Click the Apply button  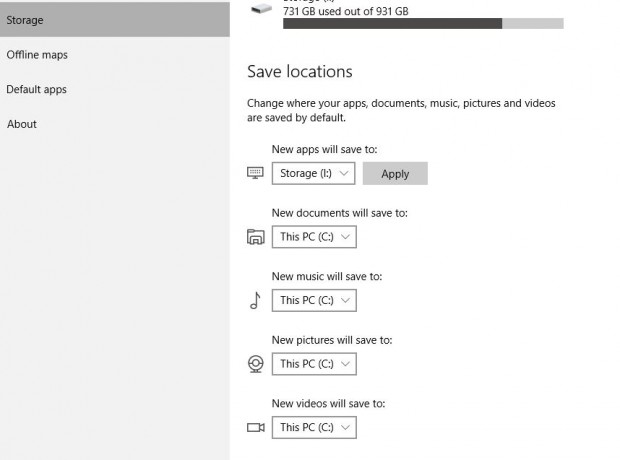tap(395, 173)
